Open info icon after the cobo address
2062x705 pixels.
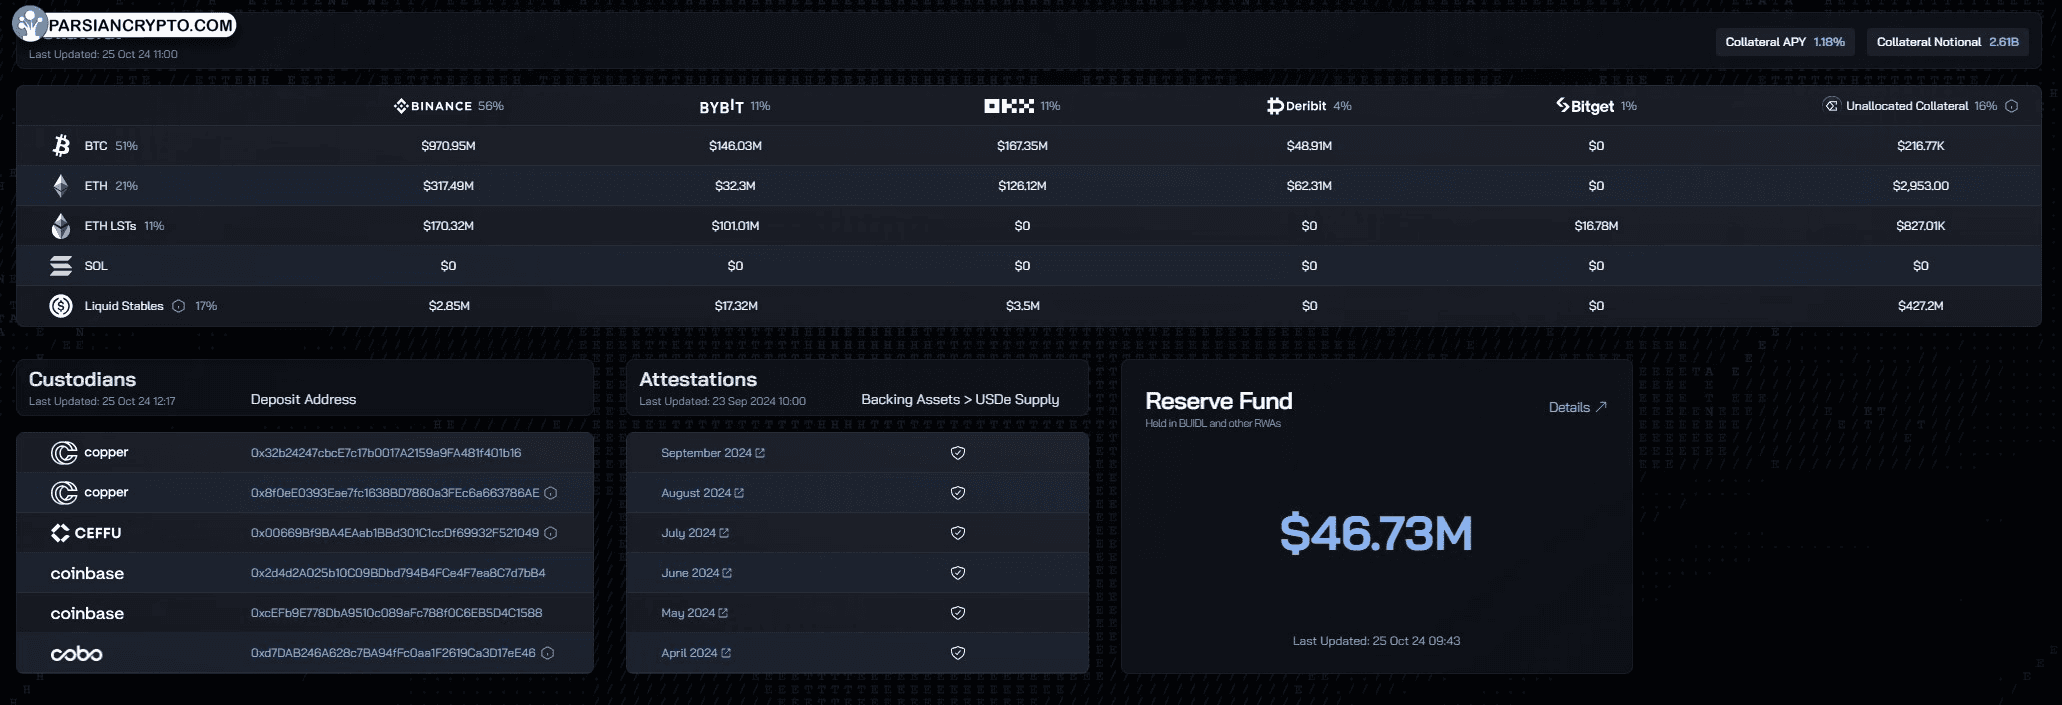[547, 653]
